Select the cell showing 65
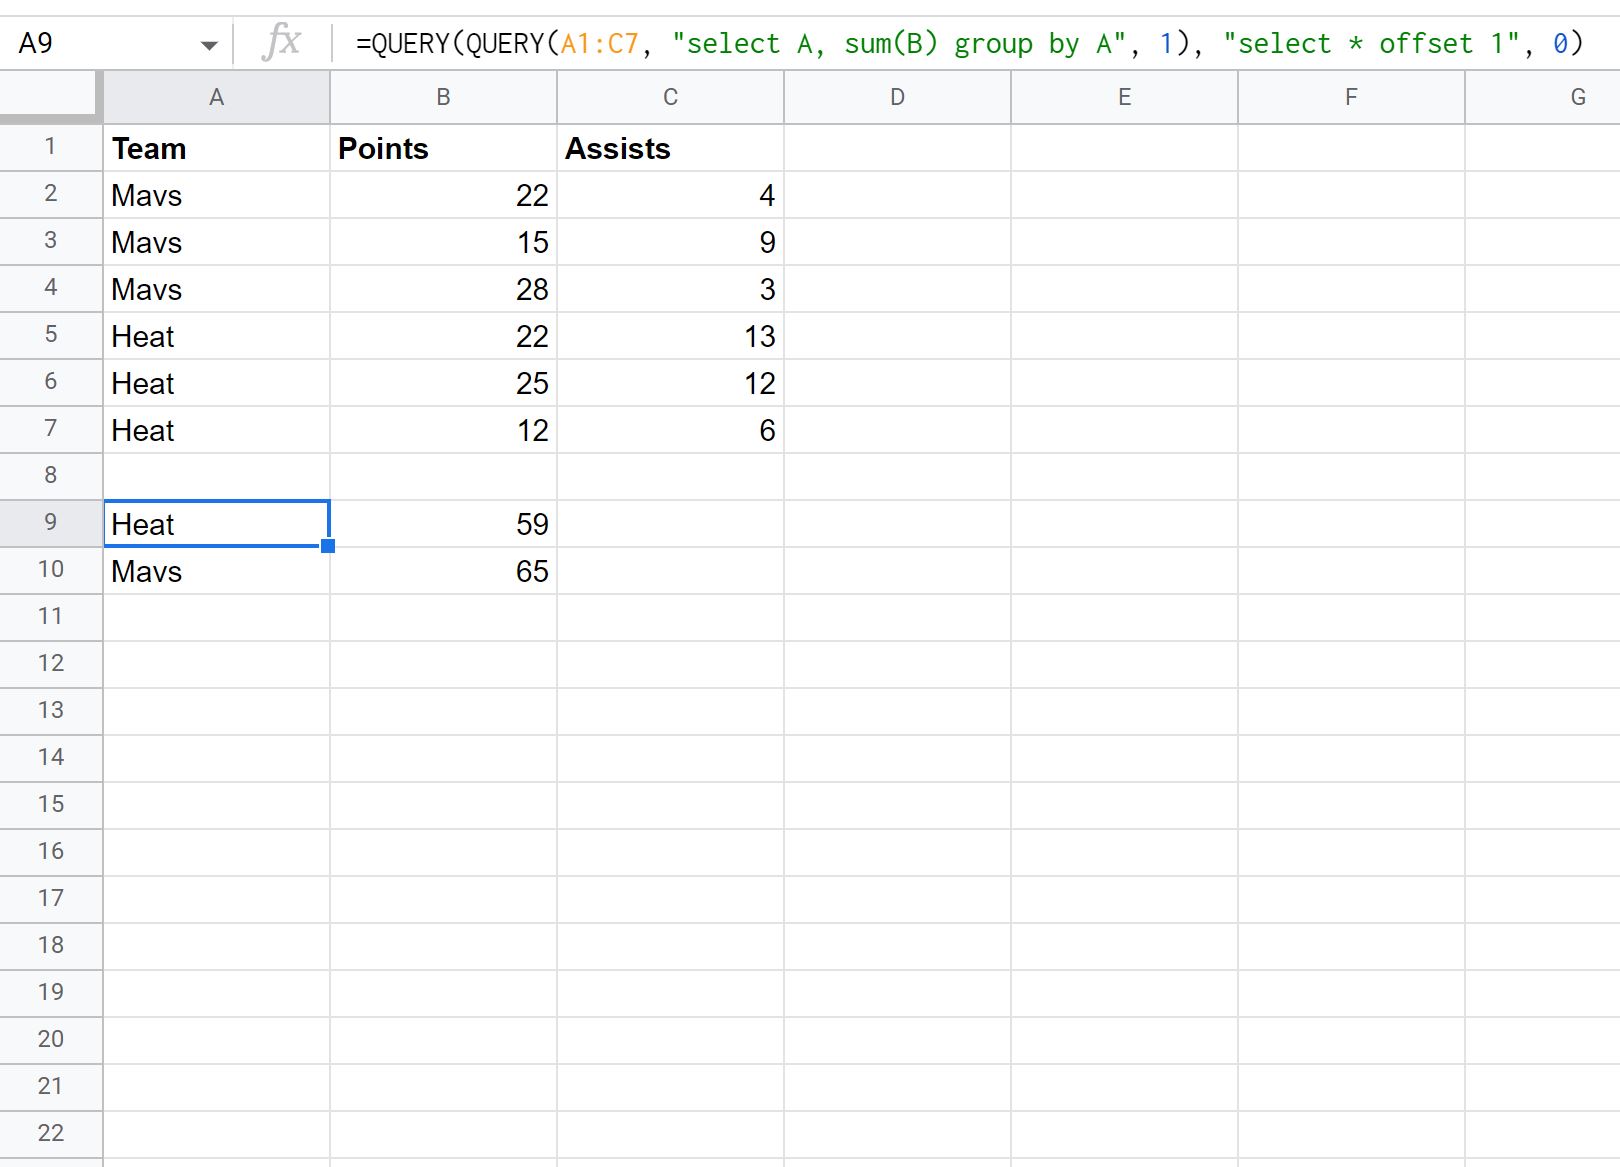The image size is (1620, 1167). pyautogui.click(x=443, y=571)
